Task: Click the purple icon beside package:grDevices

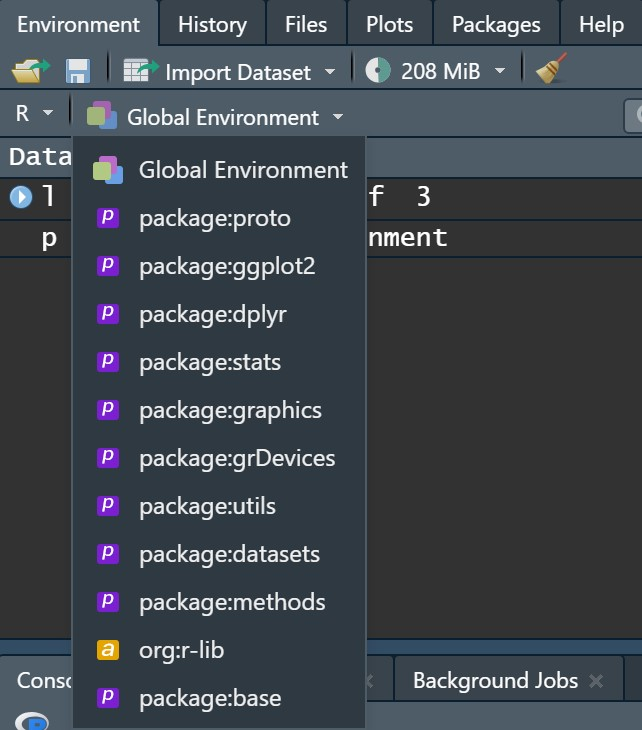Action: (108, 458)
